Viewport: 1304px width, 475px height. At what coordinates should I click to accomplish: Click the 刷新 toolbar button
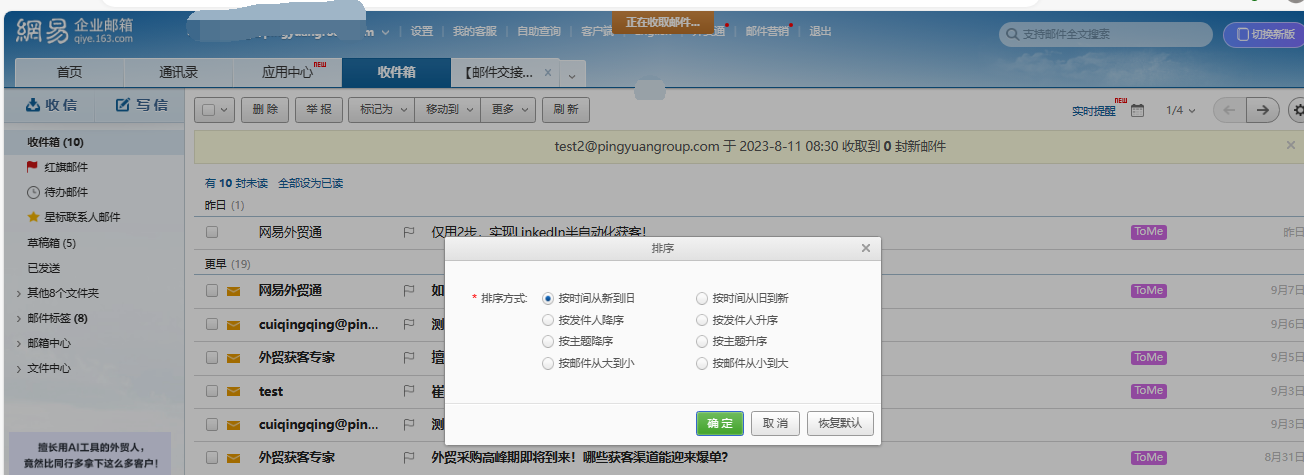566,110
